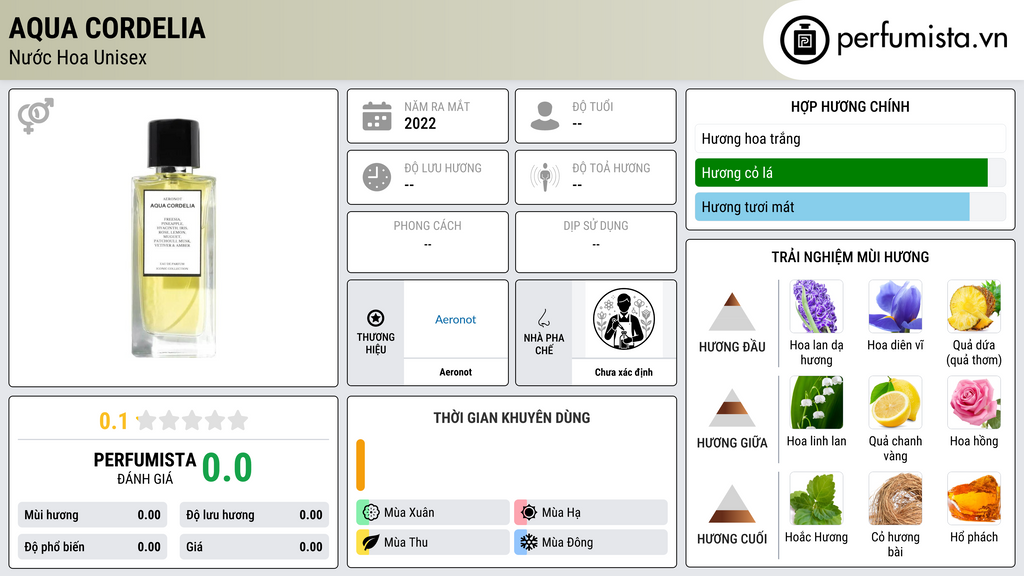Screen dimensions: 1024x576
Task: Click the Chưa xác định perfumer image
Action: (x=624, y=319)
